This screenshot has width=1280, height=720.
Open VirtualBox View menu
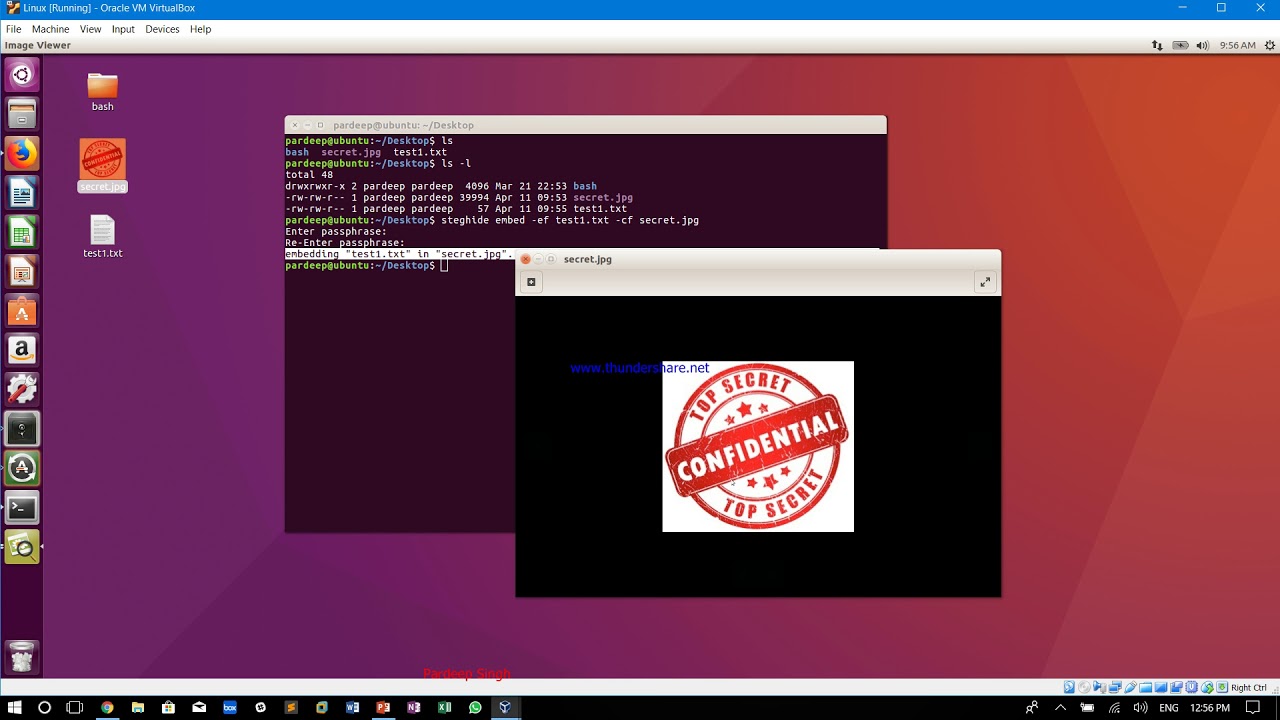tap(90, 29)
